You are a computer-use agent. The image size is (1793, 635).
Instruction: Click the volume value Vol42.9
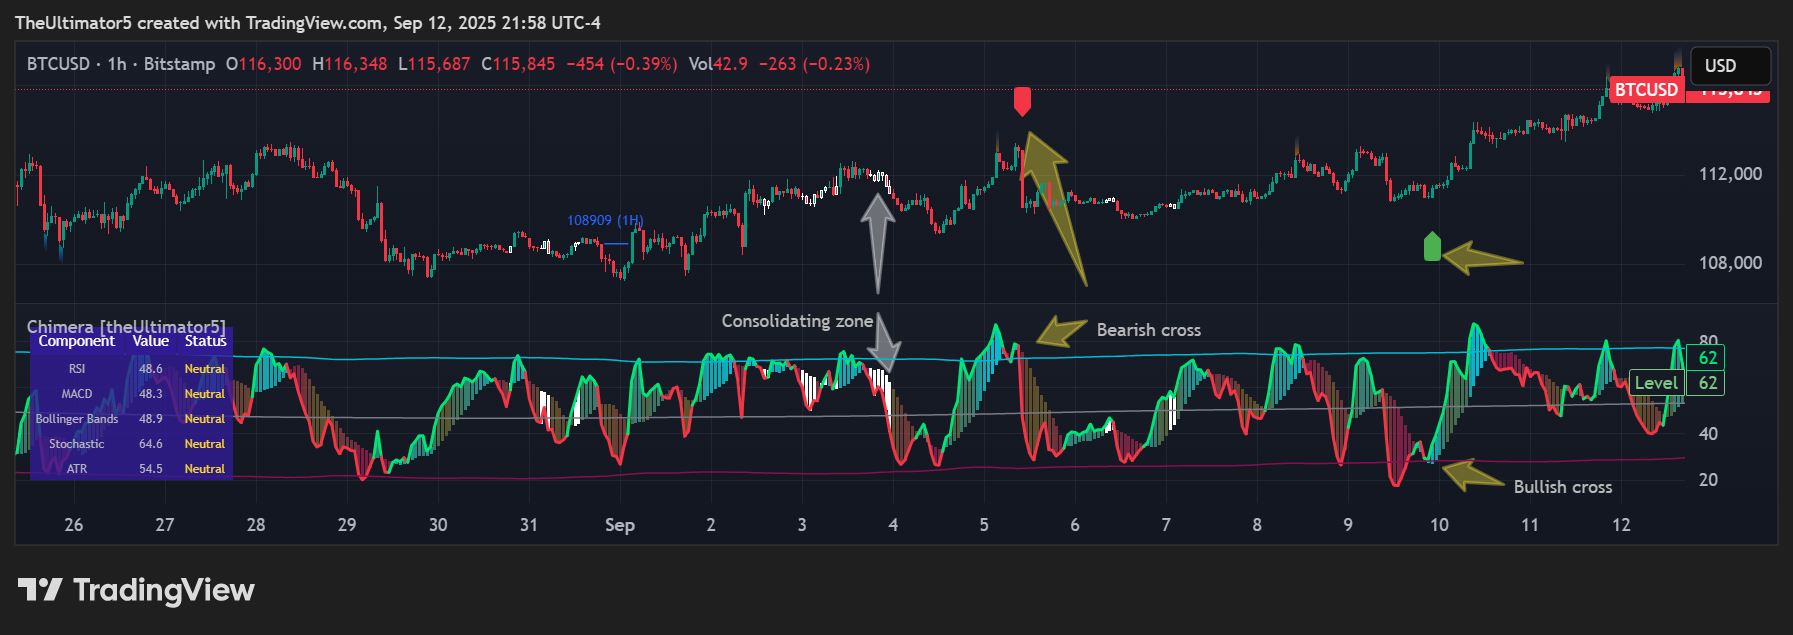tap(718, 64)
